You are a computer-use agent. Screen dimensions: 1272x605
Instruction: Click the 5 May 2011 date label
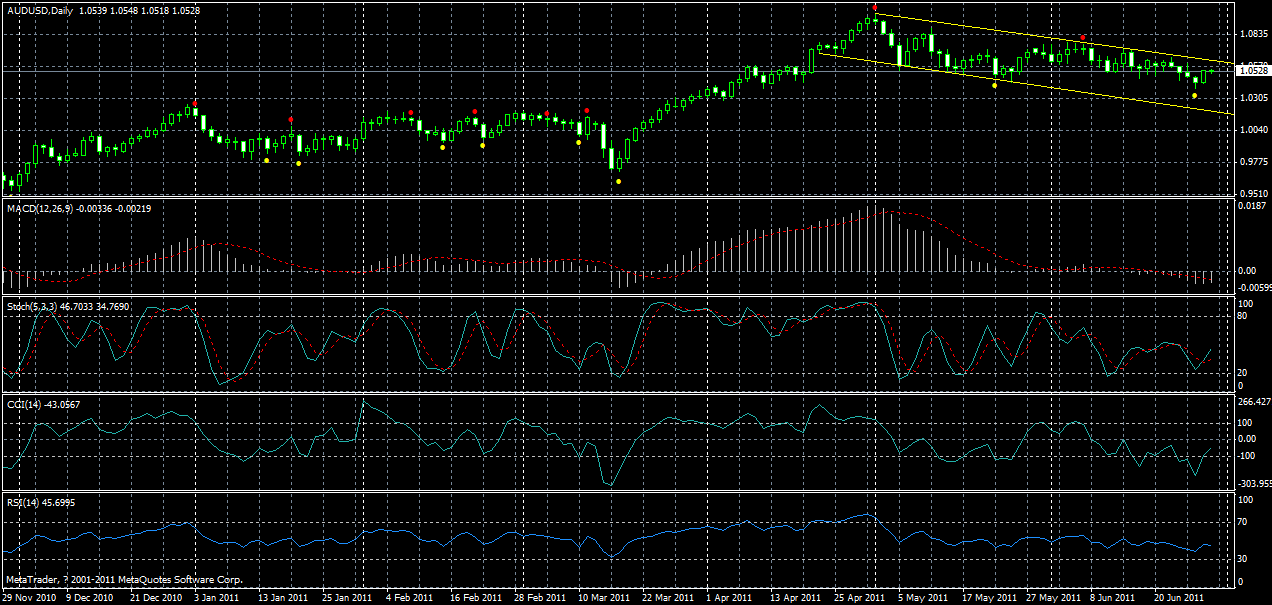tap(921, 597)
